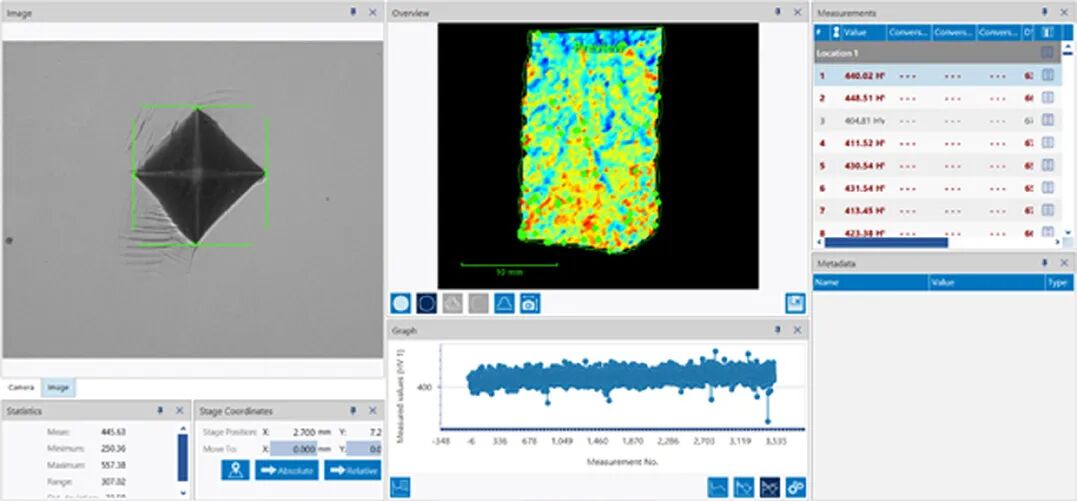Image resolution: width=1077 pixels, height=501 pixels.
Task: Click the Maximum value 557.38
Action: pyautogui.click(x=115, y=465)
